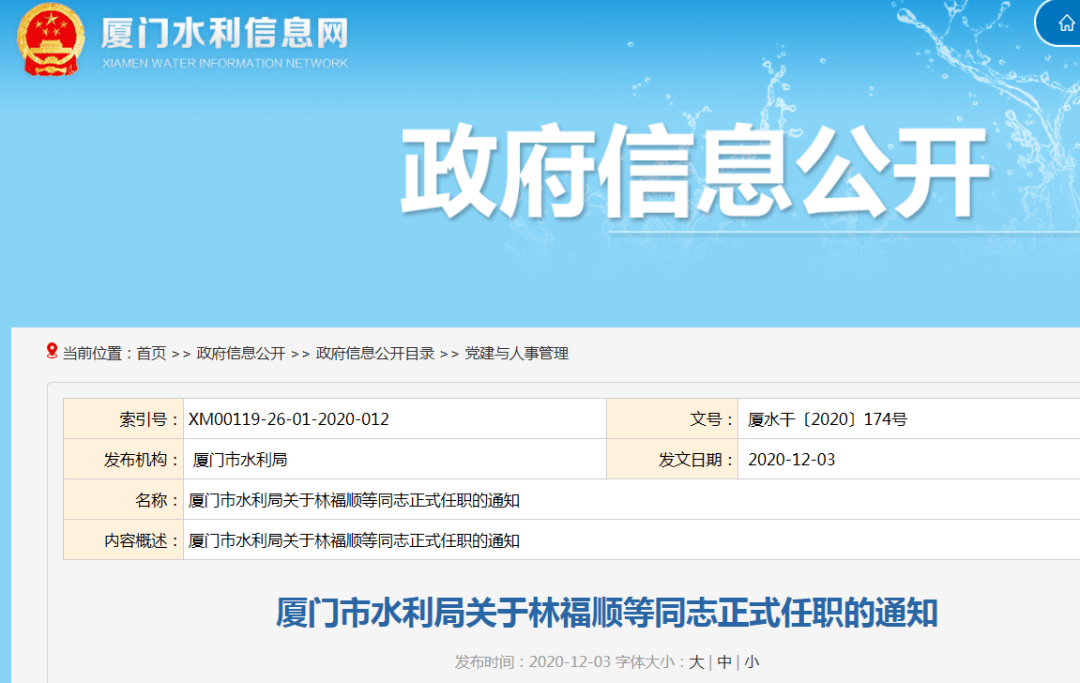Open 政府信息公开目录 breadcrumb link
This screenshot has height=683, width=1080.
(375, 353)
